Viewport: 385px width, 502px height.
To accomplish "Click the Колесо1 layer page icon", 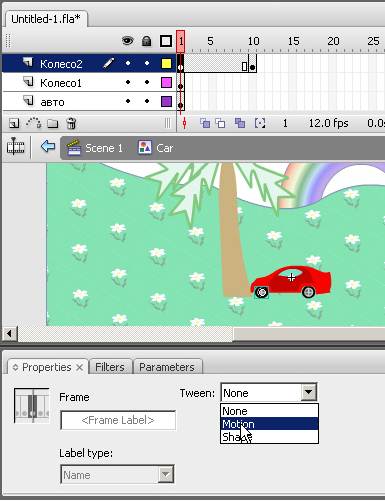I will tap(28, 82).
